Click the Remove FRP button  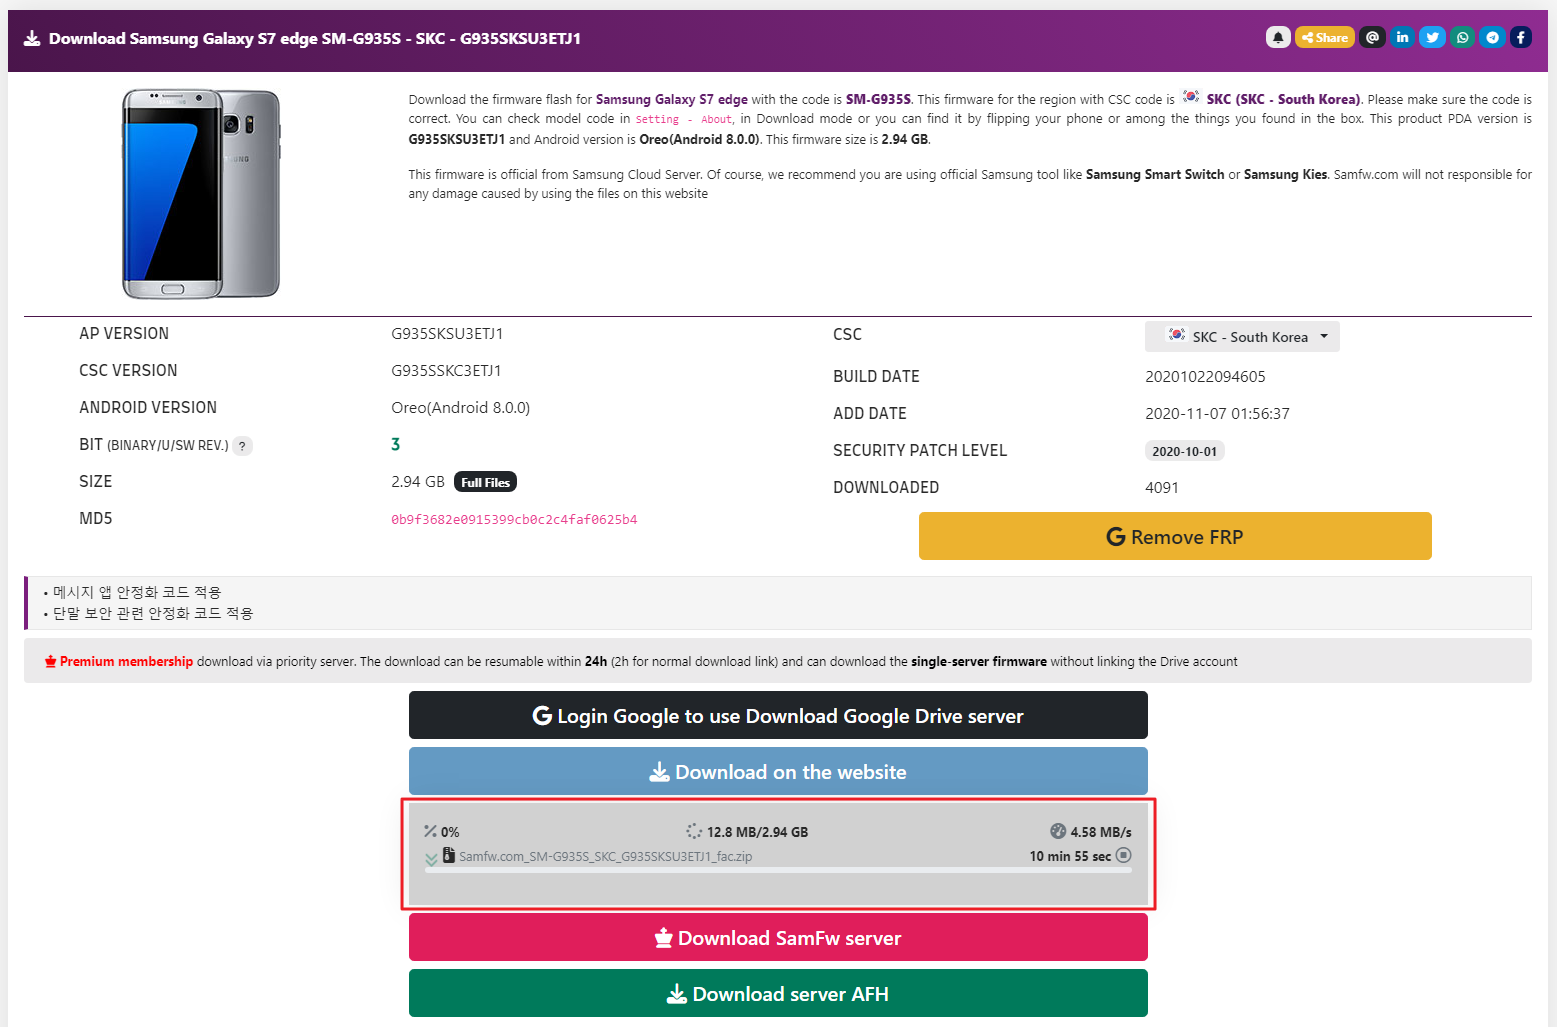point(1175,536)
